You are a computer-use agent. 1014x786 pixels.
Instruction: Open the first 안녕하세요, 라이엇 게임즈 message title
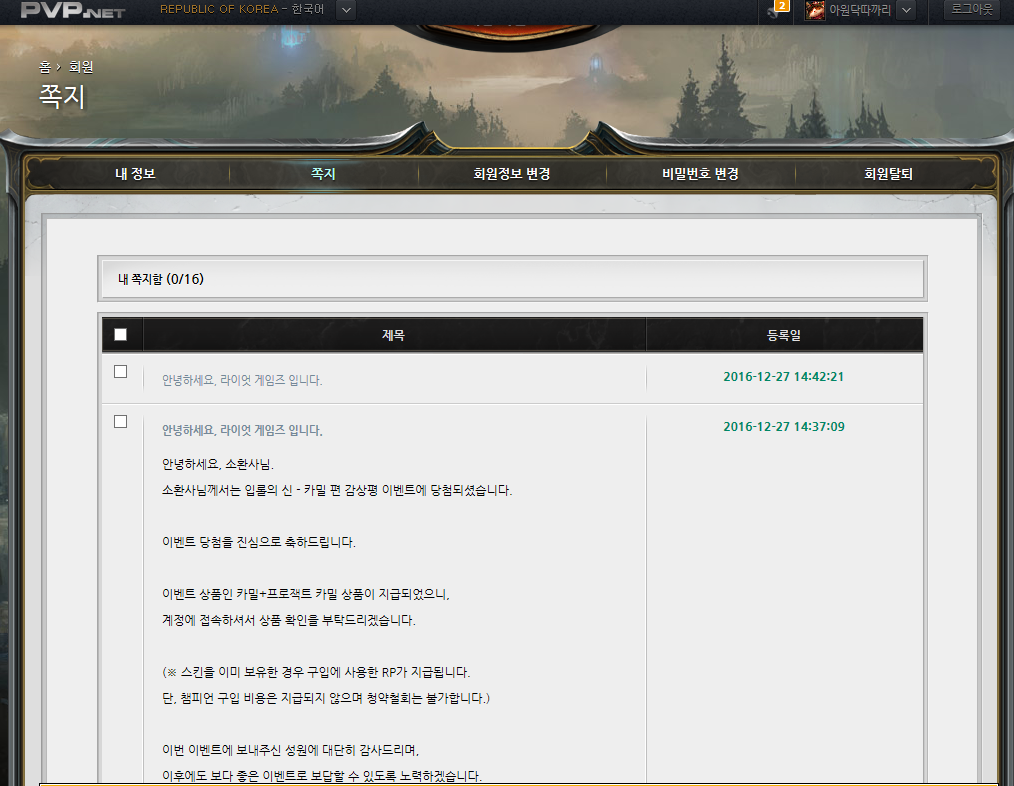[x=242, y=380]
